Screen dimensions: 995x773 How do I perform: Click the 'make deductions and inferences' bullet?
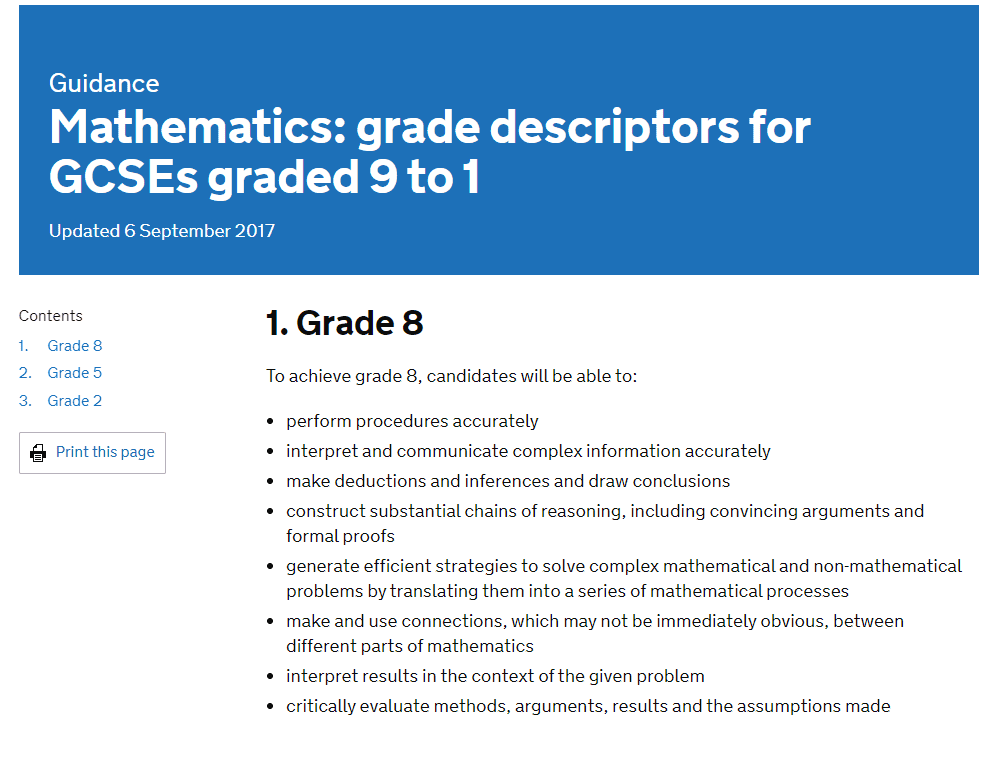[508, 481]
